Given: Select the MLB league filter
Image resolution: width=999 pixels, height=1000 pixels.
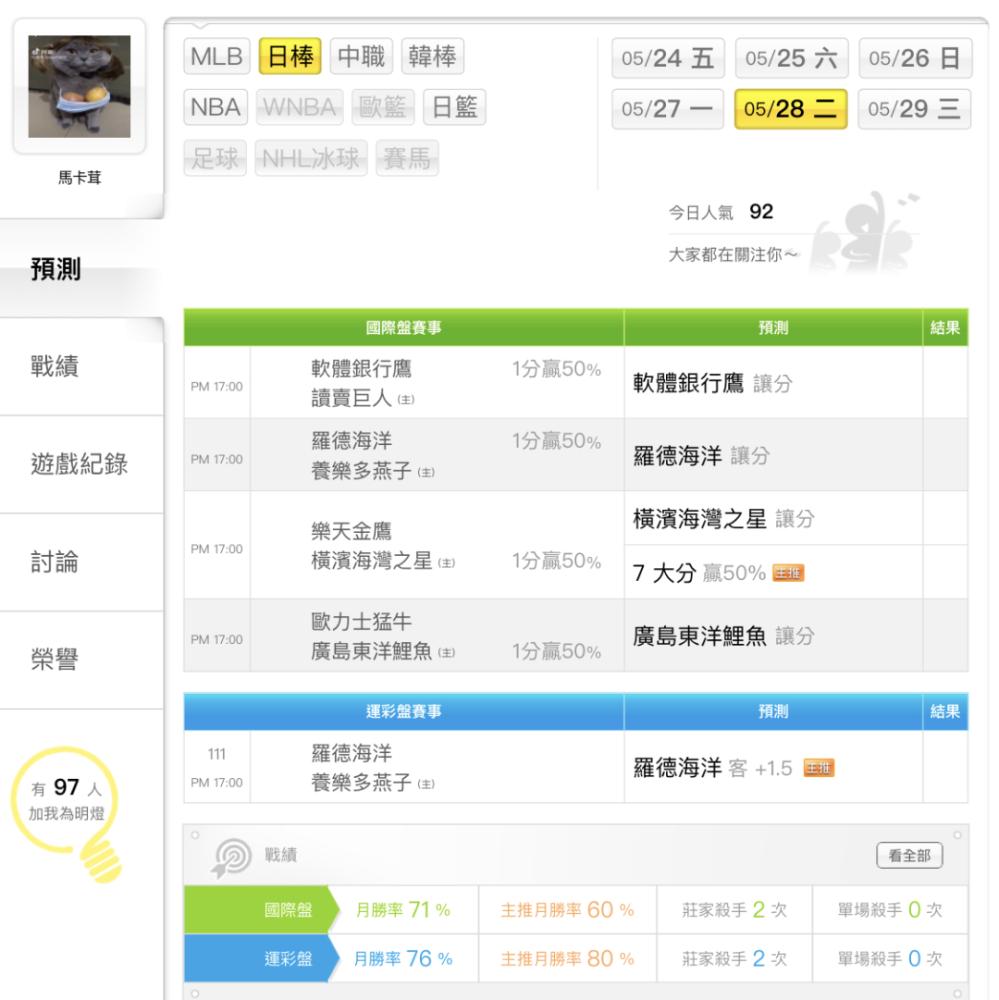Looking at the screenshot, I should 217,57.
